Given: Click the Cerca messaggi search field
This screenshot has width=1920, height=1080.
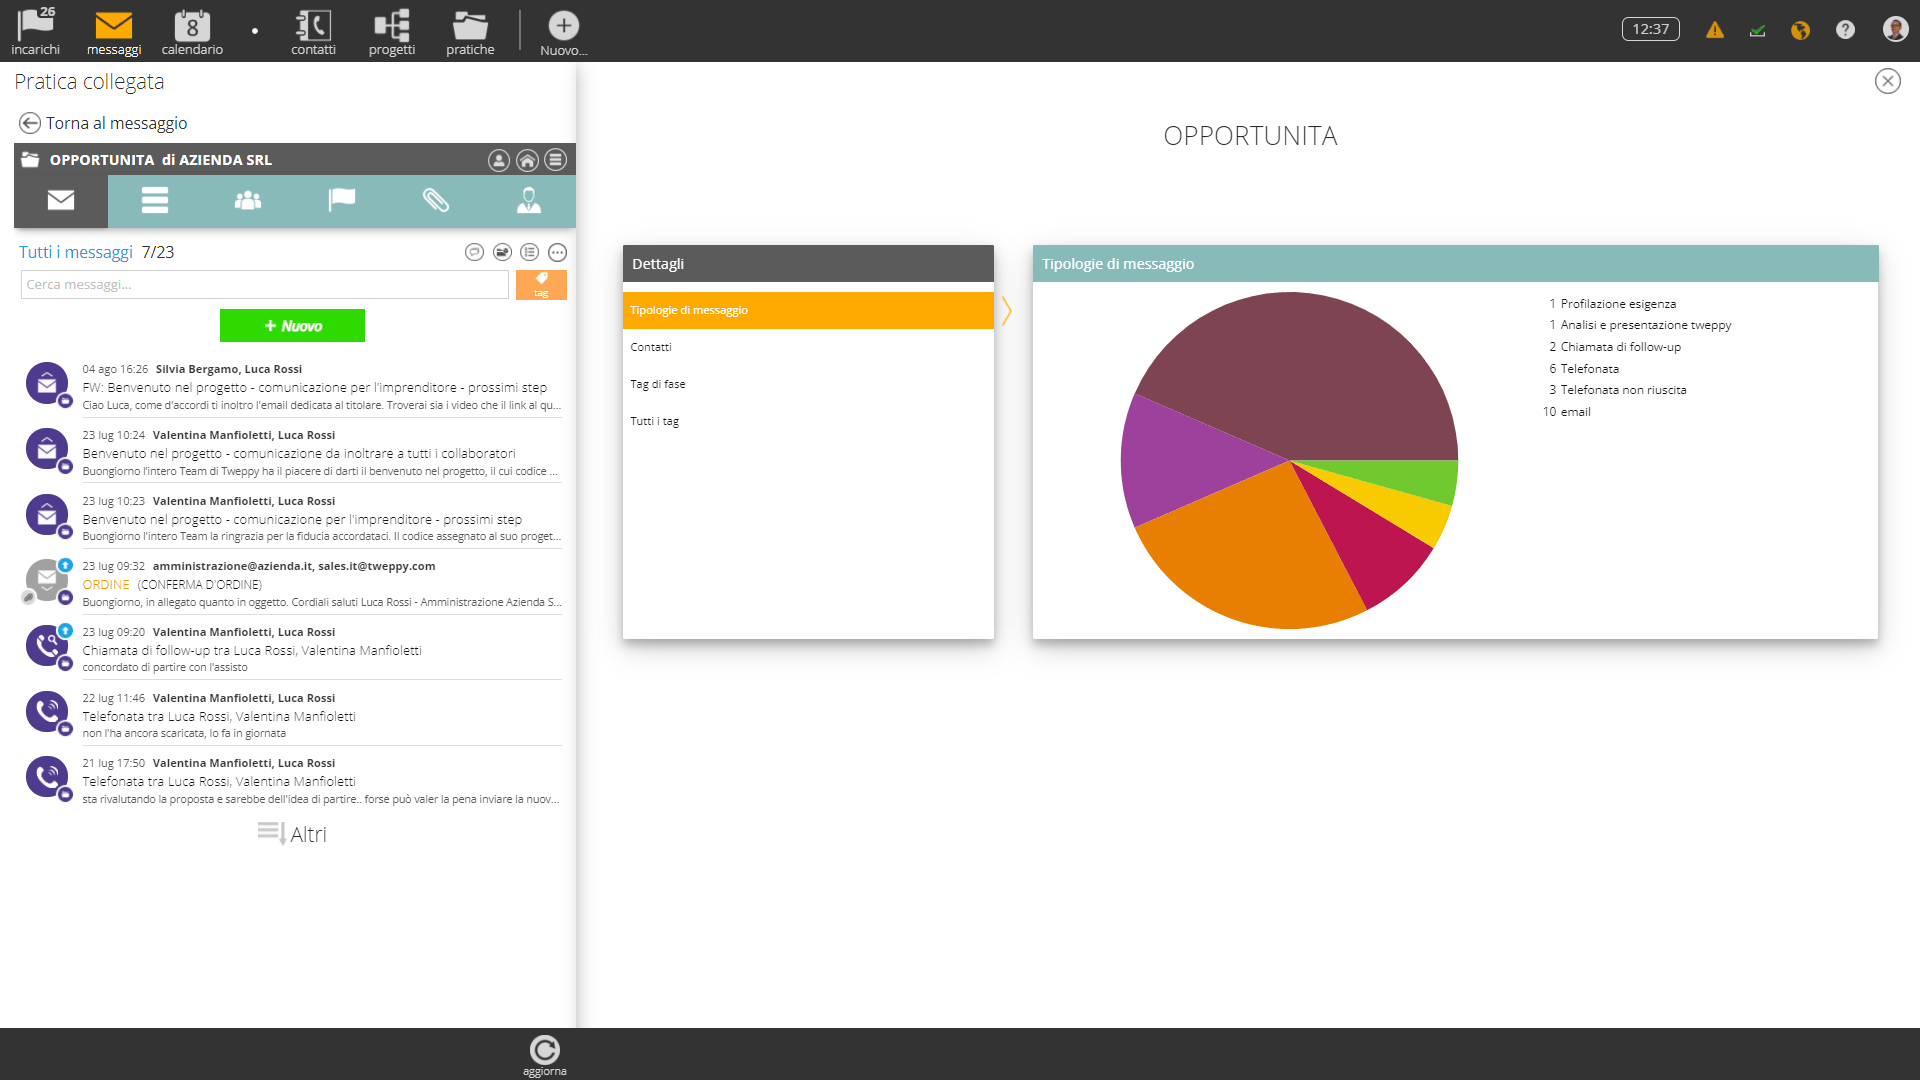Looking at the screenshot, I should coord(264,285).
